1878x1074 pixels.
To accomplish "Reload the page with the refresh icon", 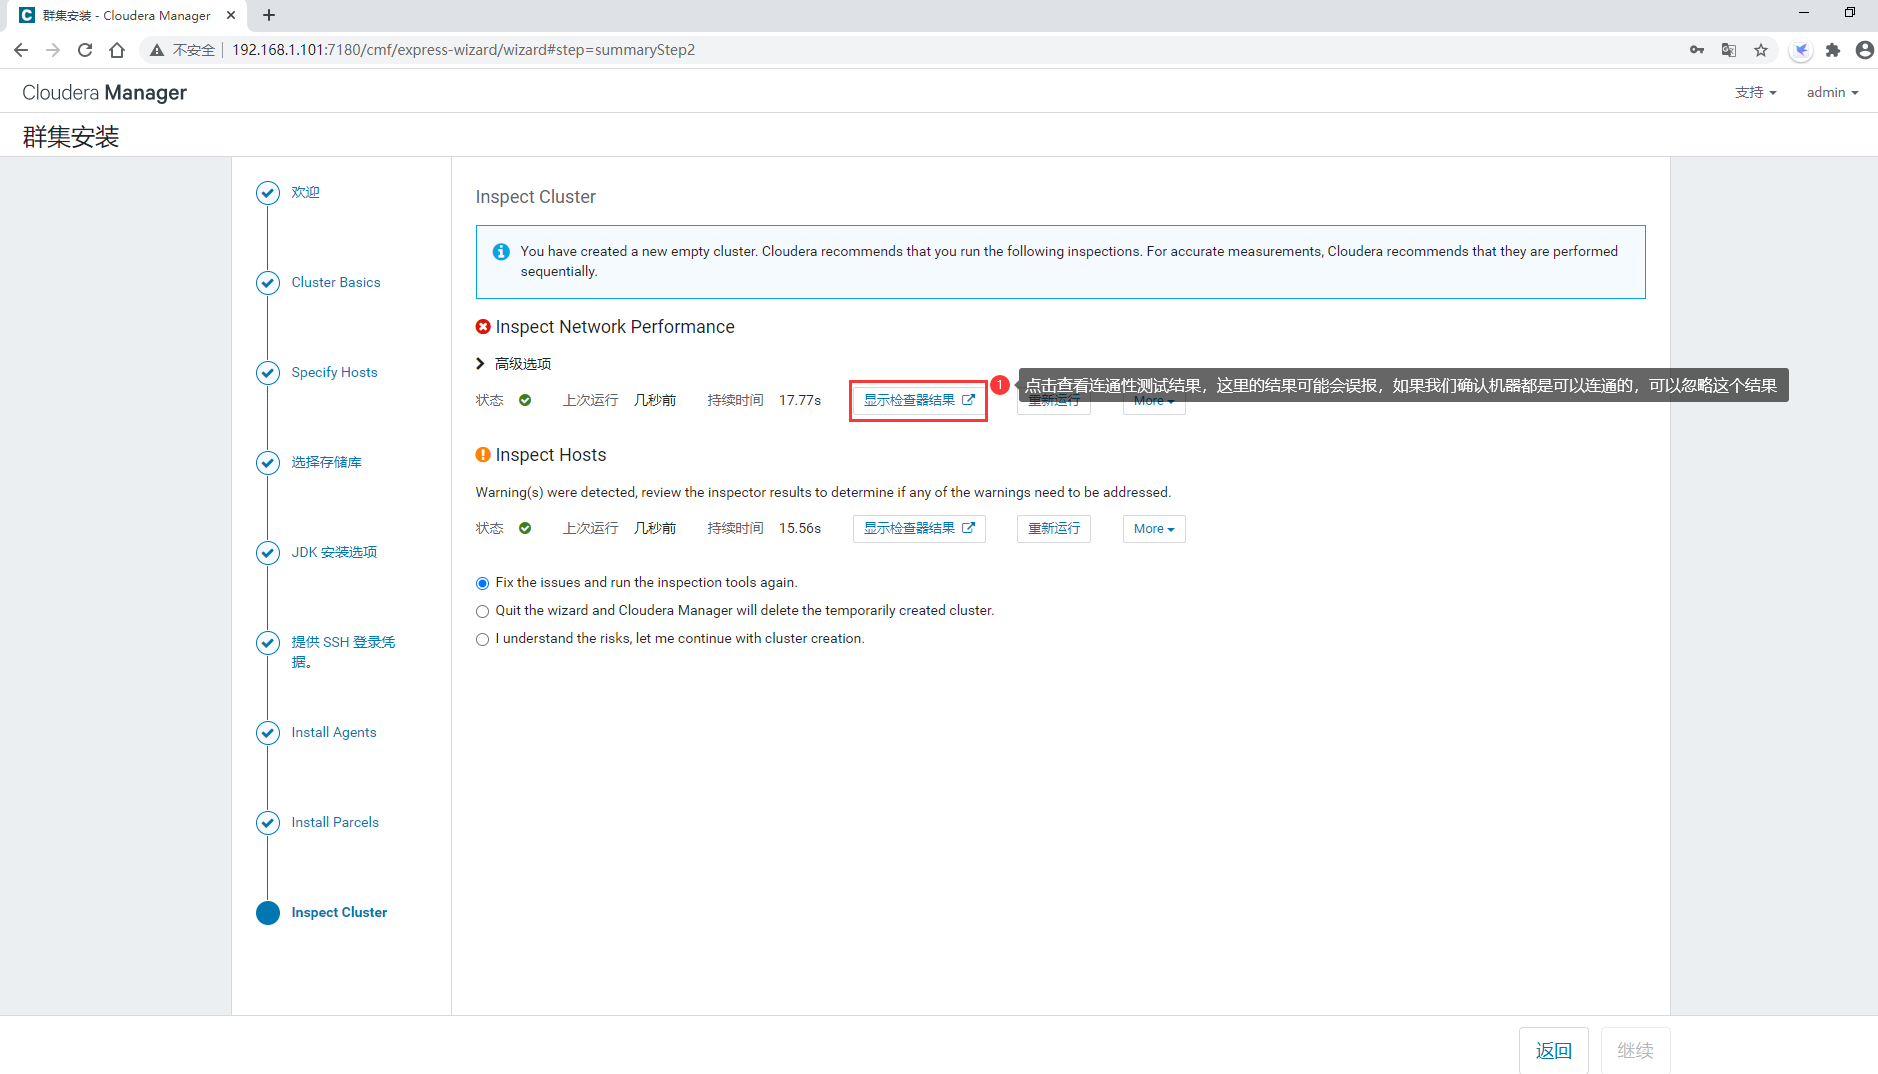I will tap(85, 50).
